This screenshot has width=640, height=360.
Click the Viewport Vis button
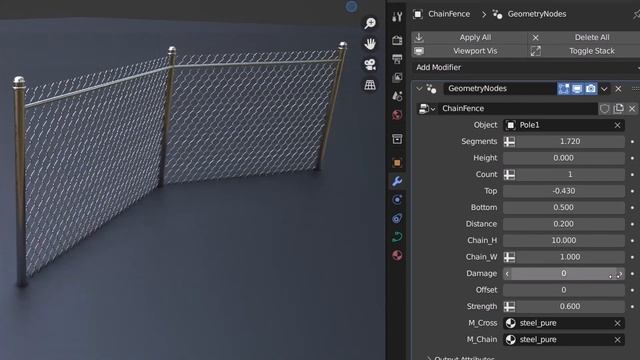click(x=469, y=51)
